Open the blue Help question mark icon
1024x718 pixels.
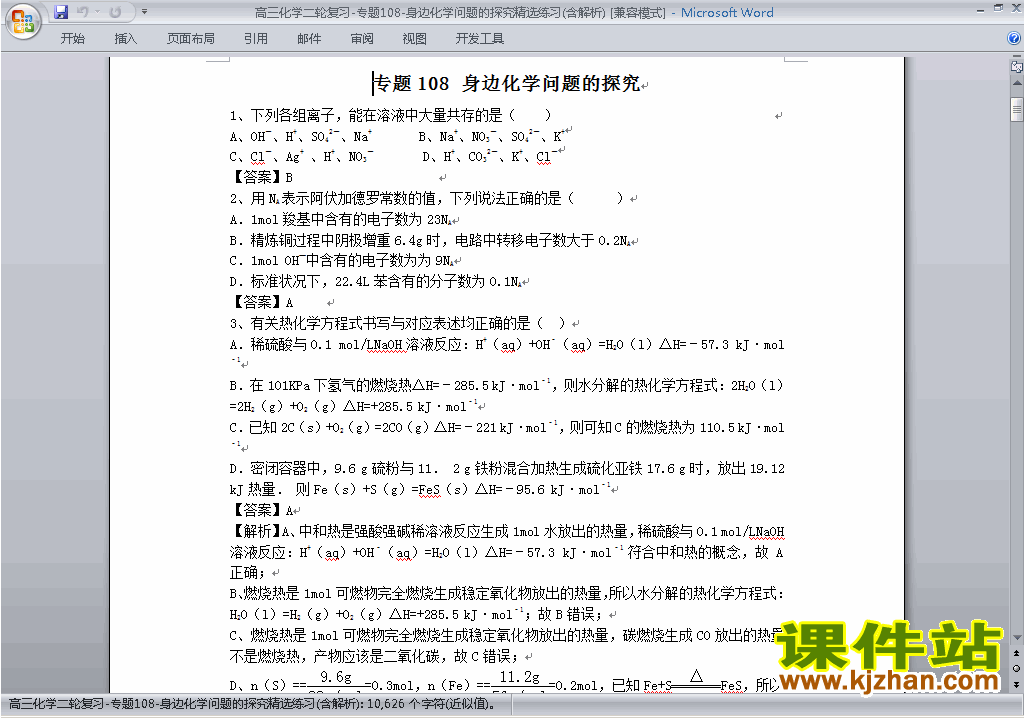(x=1014, y=39)
